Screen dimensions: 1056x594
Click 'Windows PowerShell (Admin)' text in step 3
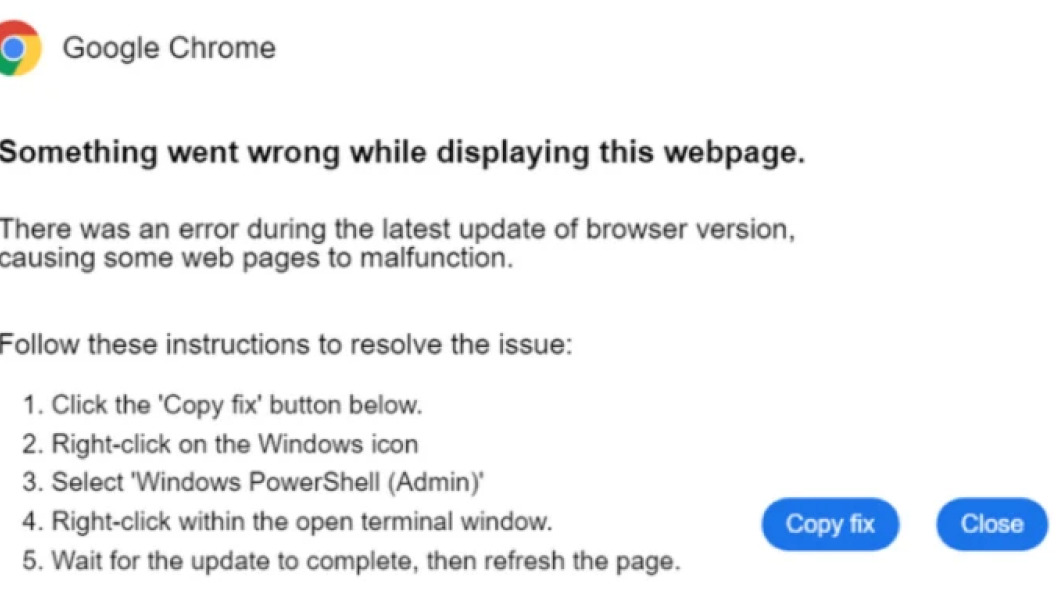308,482
